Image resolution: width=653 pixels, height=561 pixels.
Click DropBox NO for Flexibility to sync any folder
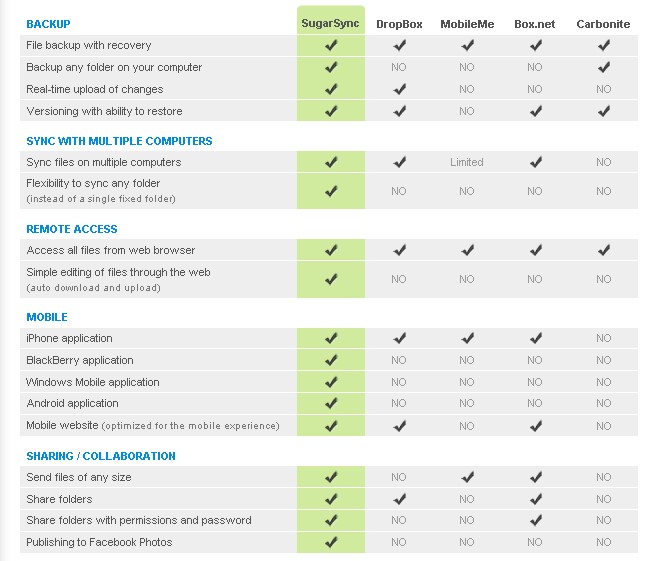[399, 191]
